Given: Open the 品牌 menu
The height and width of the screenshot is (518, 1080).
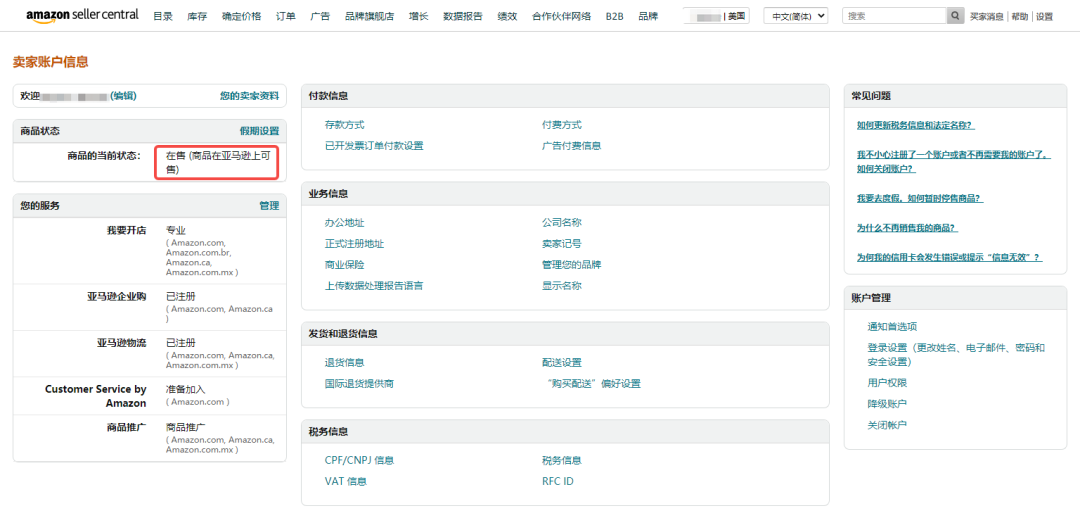Looking at the screenshot, I should pos(648,17).
